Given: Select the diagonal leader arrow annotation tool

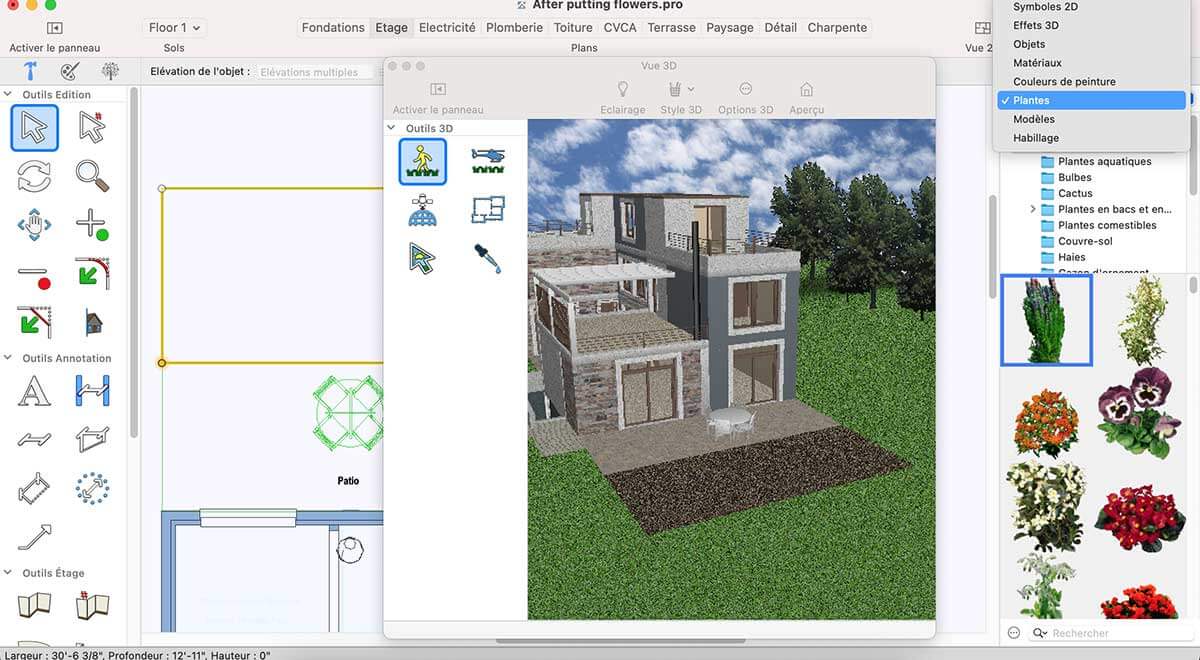Looking at the screenshot, I should coord(34,537).
